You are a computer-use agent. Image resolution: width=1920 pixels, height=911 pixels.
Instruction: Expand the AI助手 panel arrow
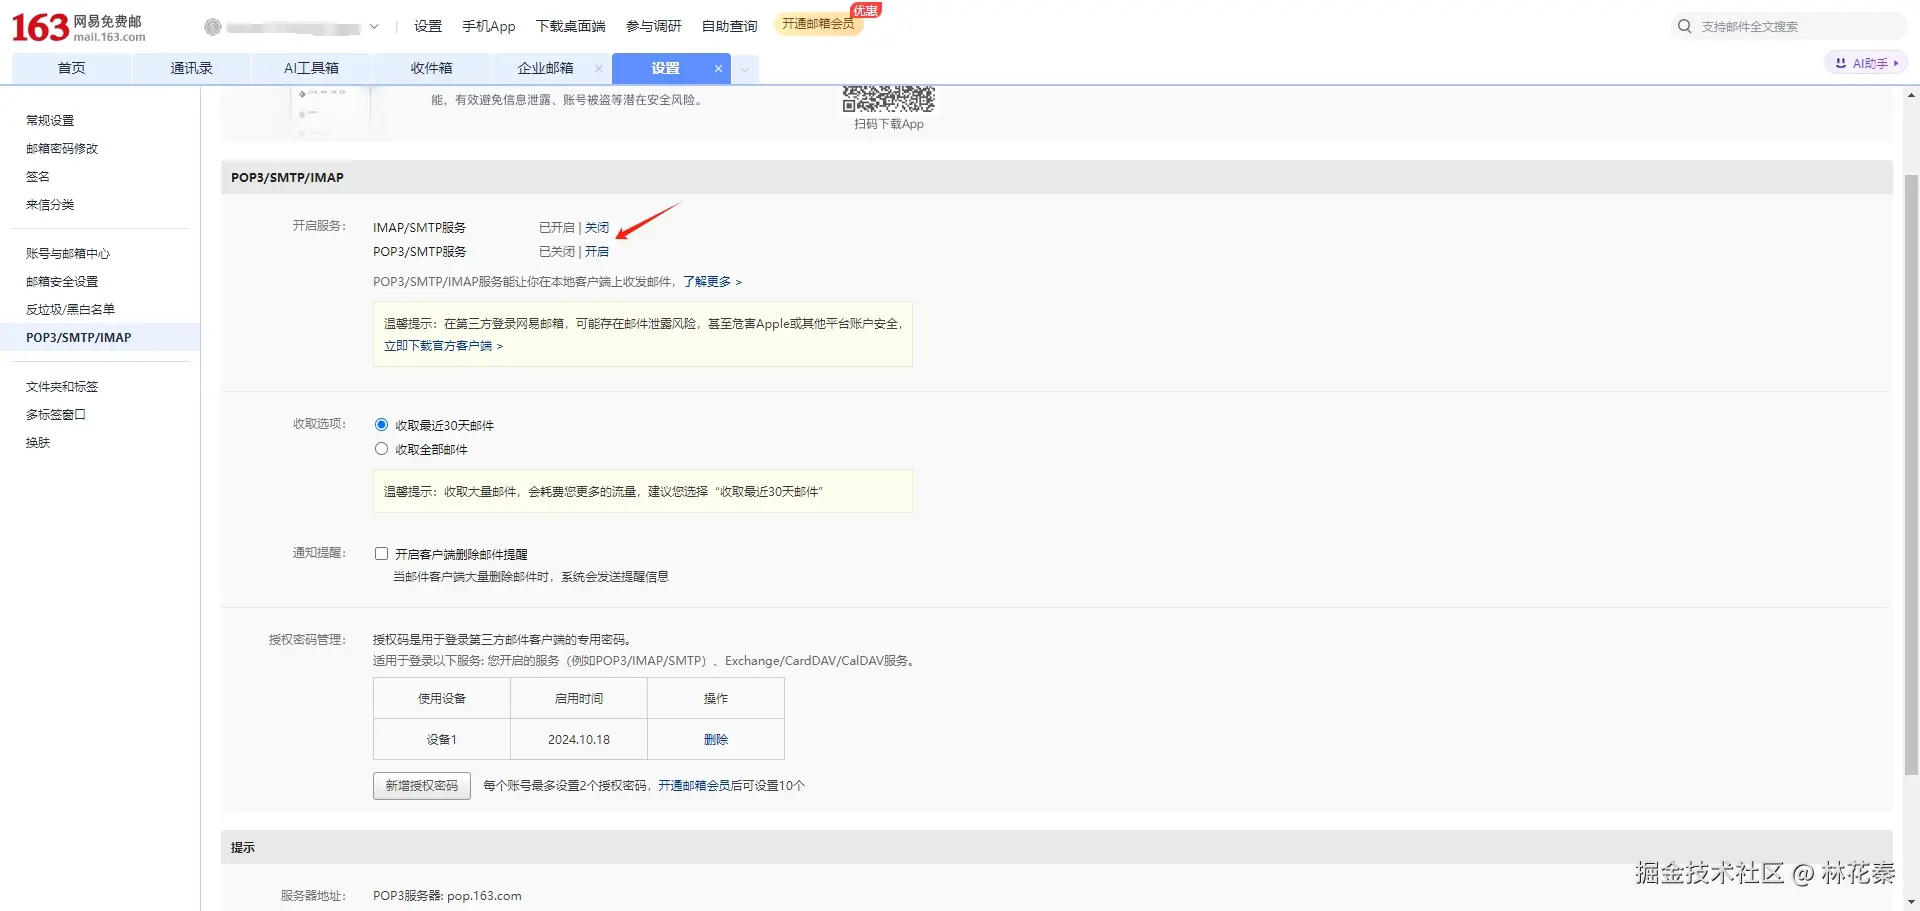1895,62
